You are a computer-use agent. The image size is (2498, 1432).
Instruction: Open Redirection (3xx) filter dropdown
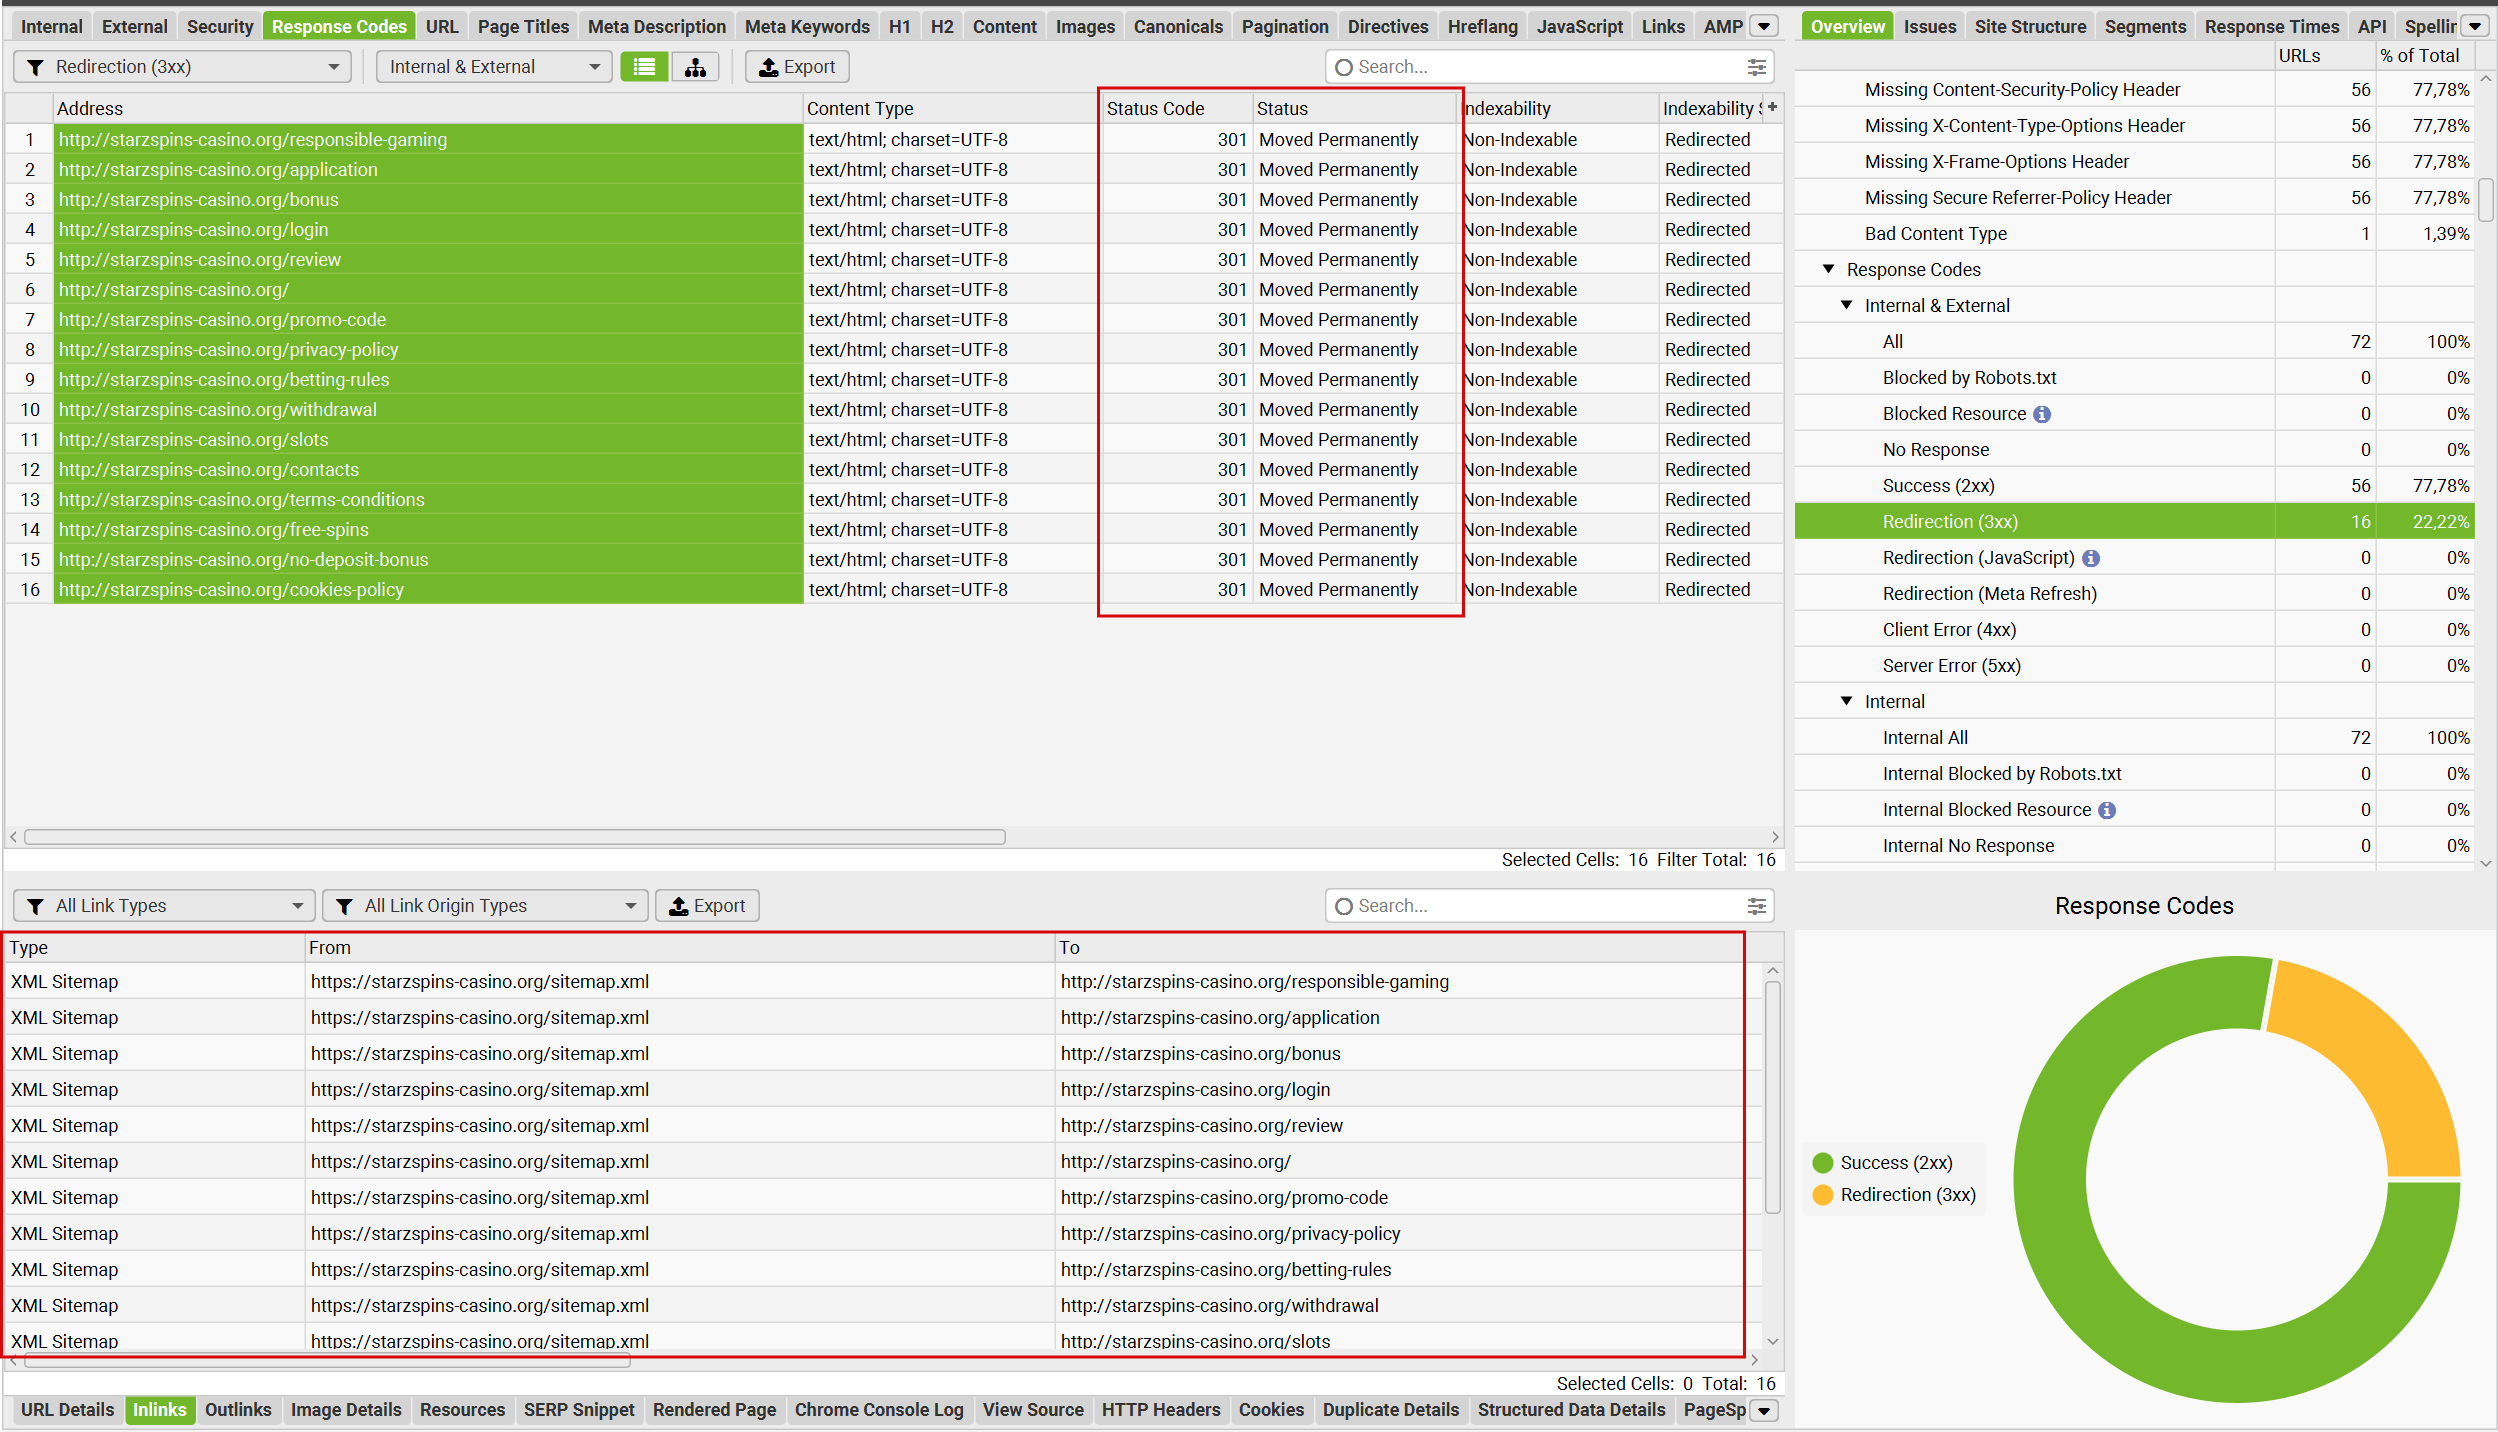(x=183, y=67)
